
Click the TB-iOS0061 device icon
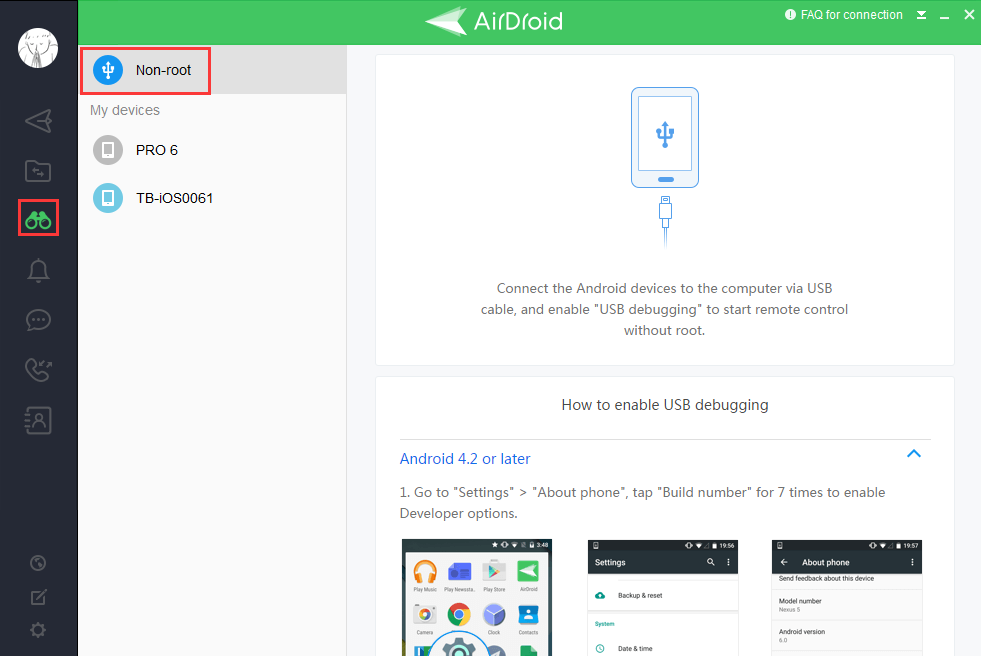pos(108,198)
